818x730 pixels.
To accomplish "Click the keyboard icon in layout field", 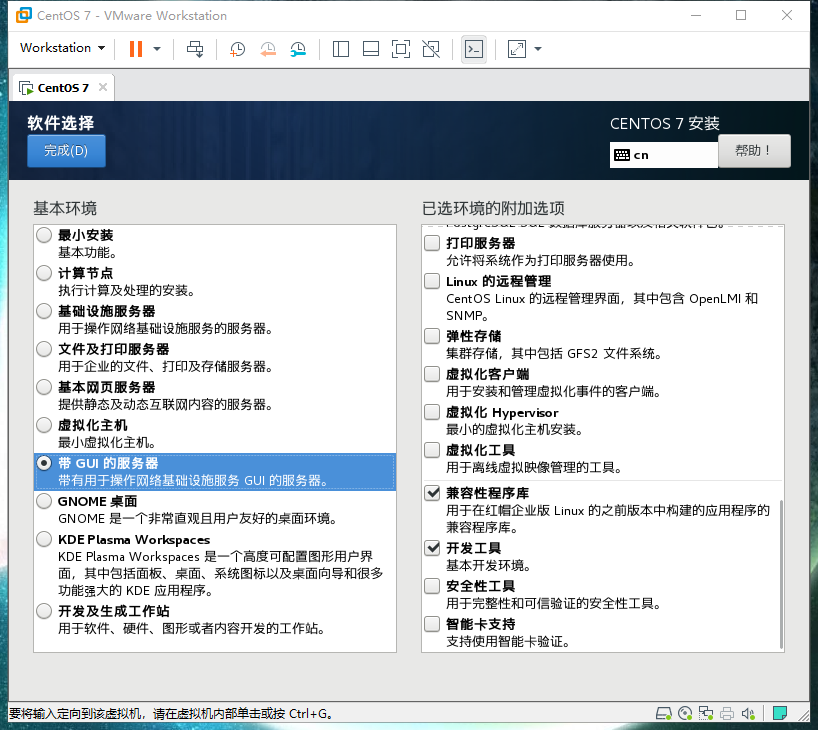I will pos(621,155).
